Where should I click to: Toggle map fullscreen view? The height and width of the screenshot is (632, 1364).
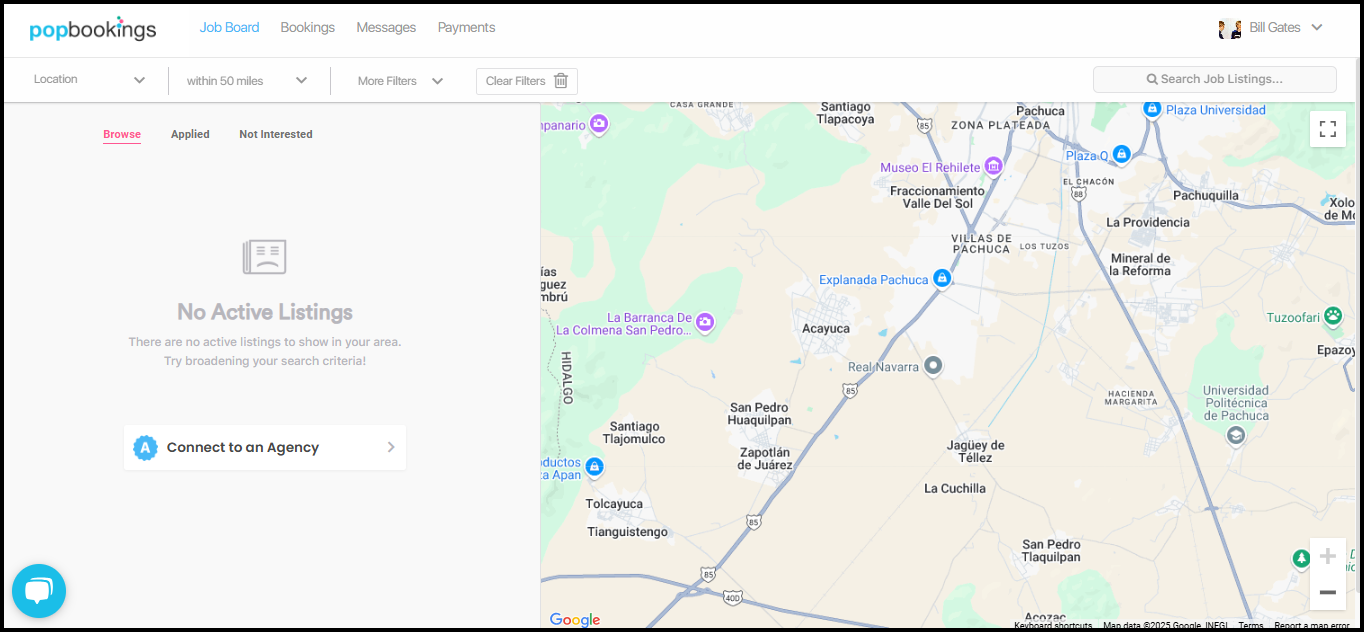pos(1328,128)
